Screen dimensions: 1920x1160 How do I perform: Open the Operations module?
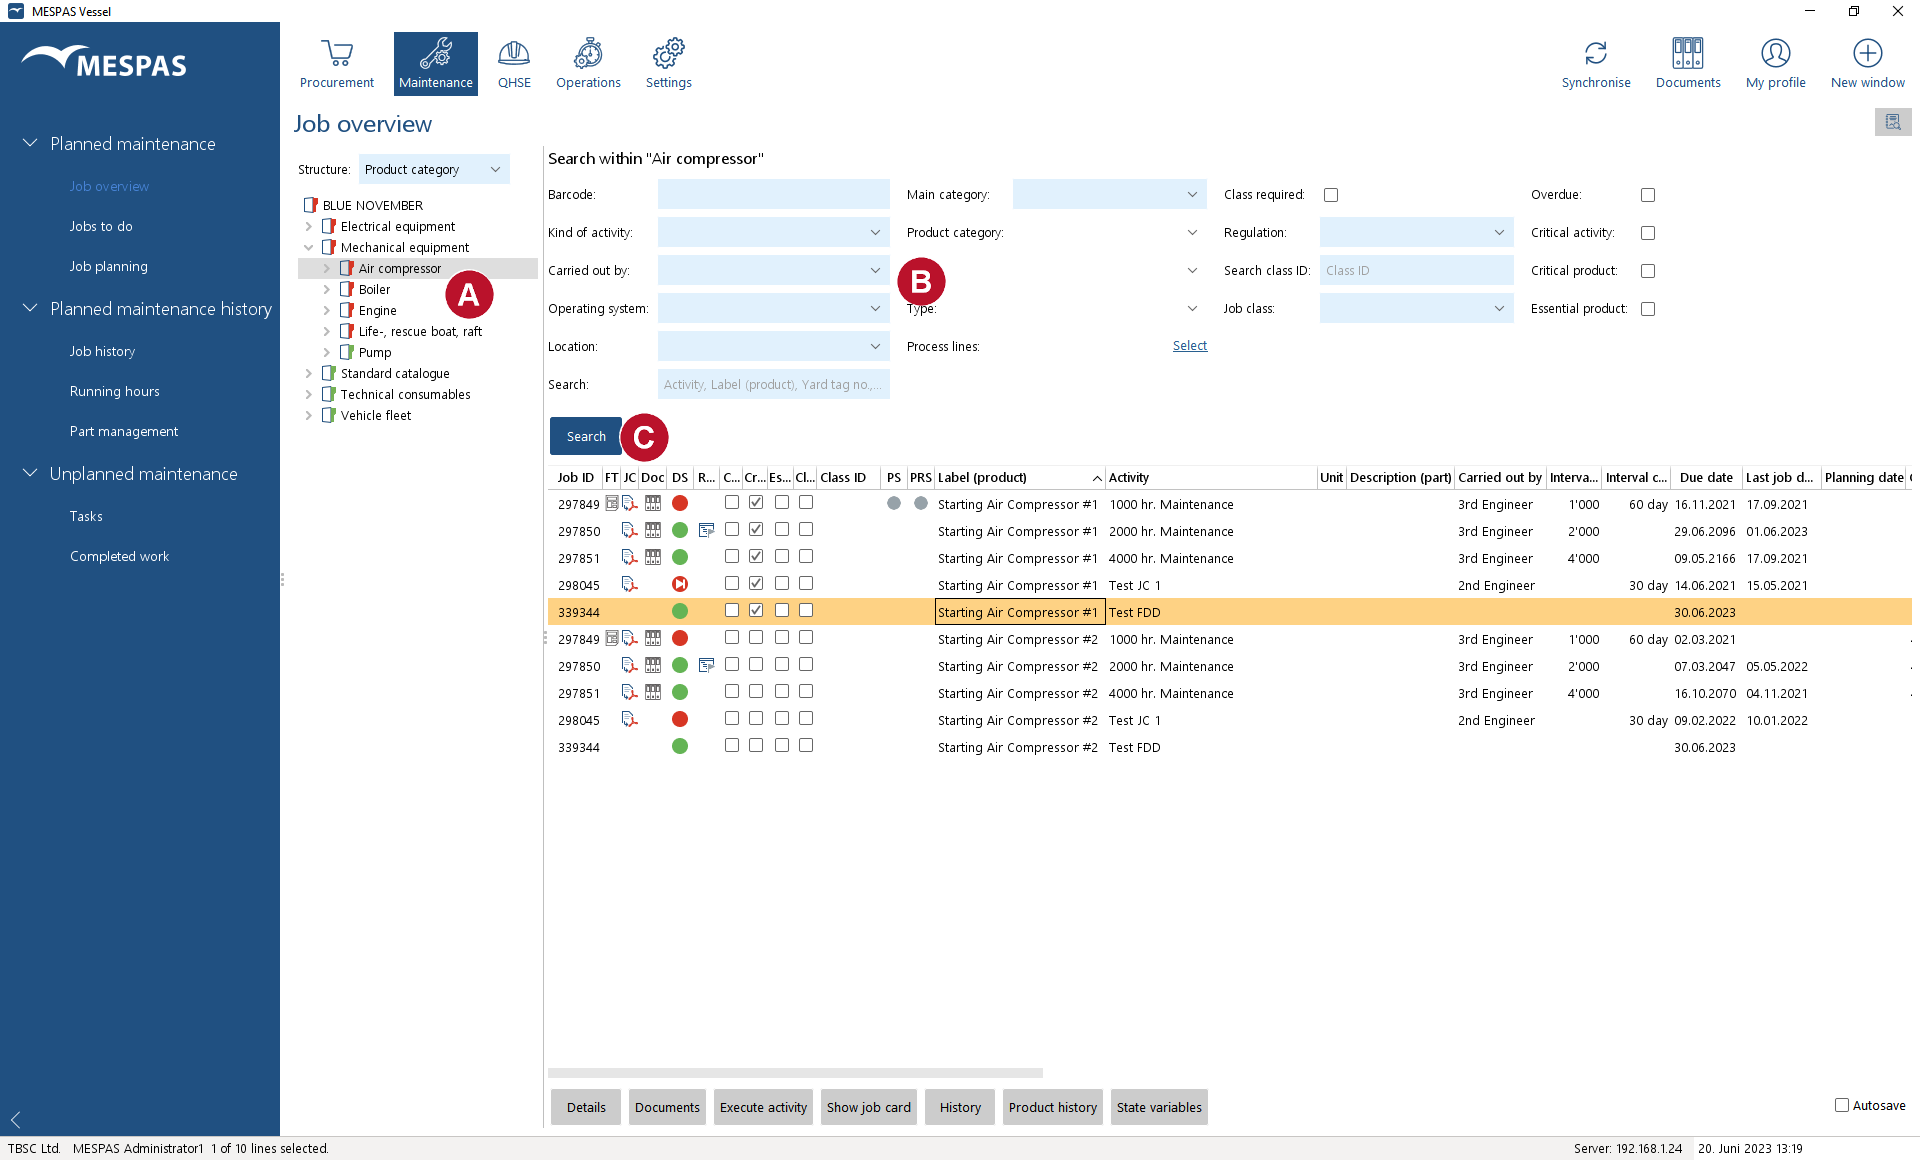pos(588,63)
